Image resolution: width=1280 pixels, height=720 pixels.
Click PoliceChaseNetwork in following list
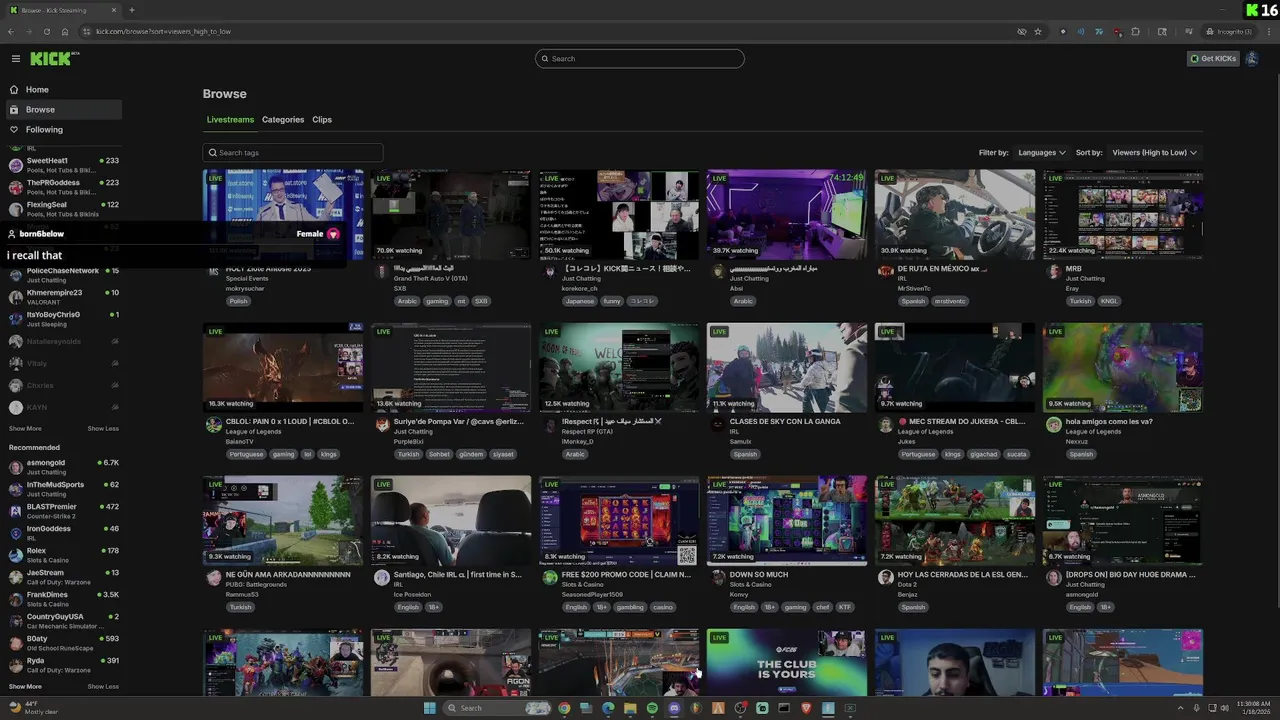click(x=64, y=275)
